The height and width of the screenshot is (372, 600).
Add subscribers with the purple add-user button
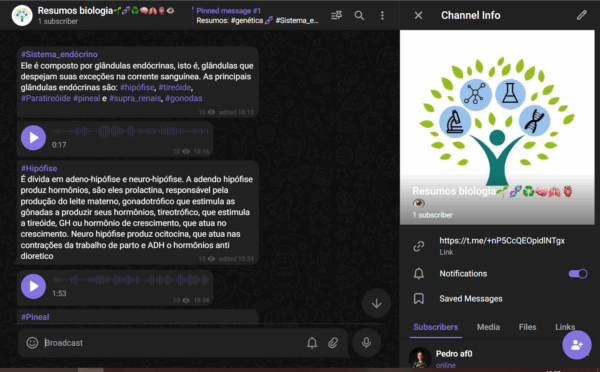[x=577, y=345]
